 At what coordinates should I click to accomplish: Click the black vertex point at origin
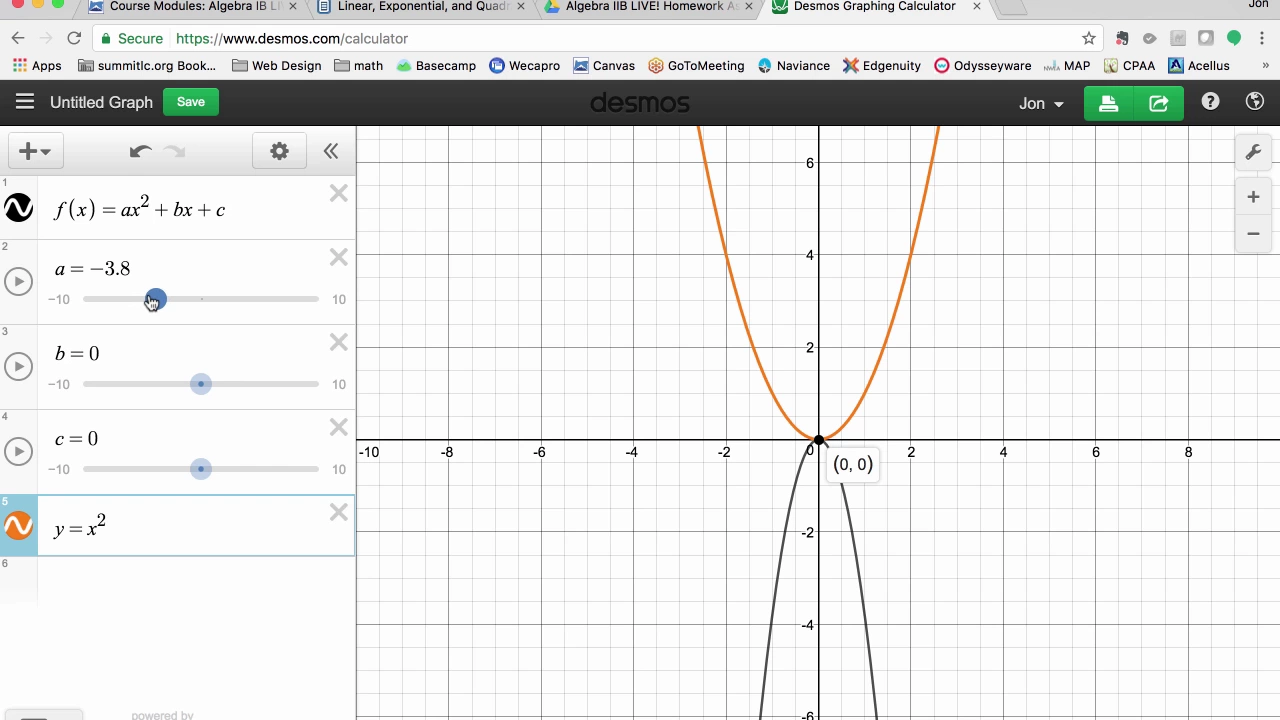click(x=819, y=440)
